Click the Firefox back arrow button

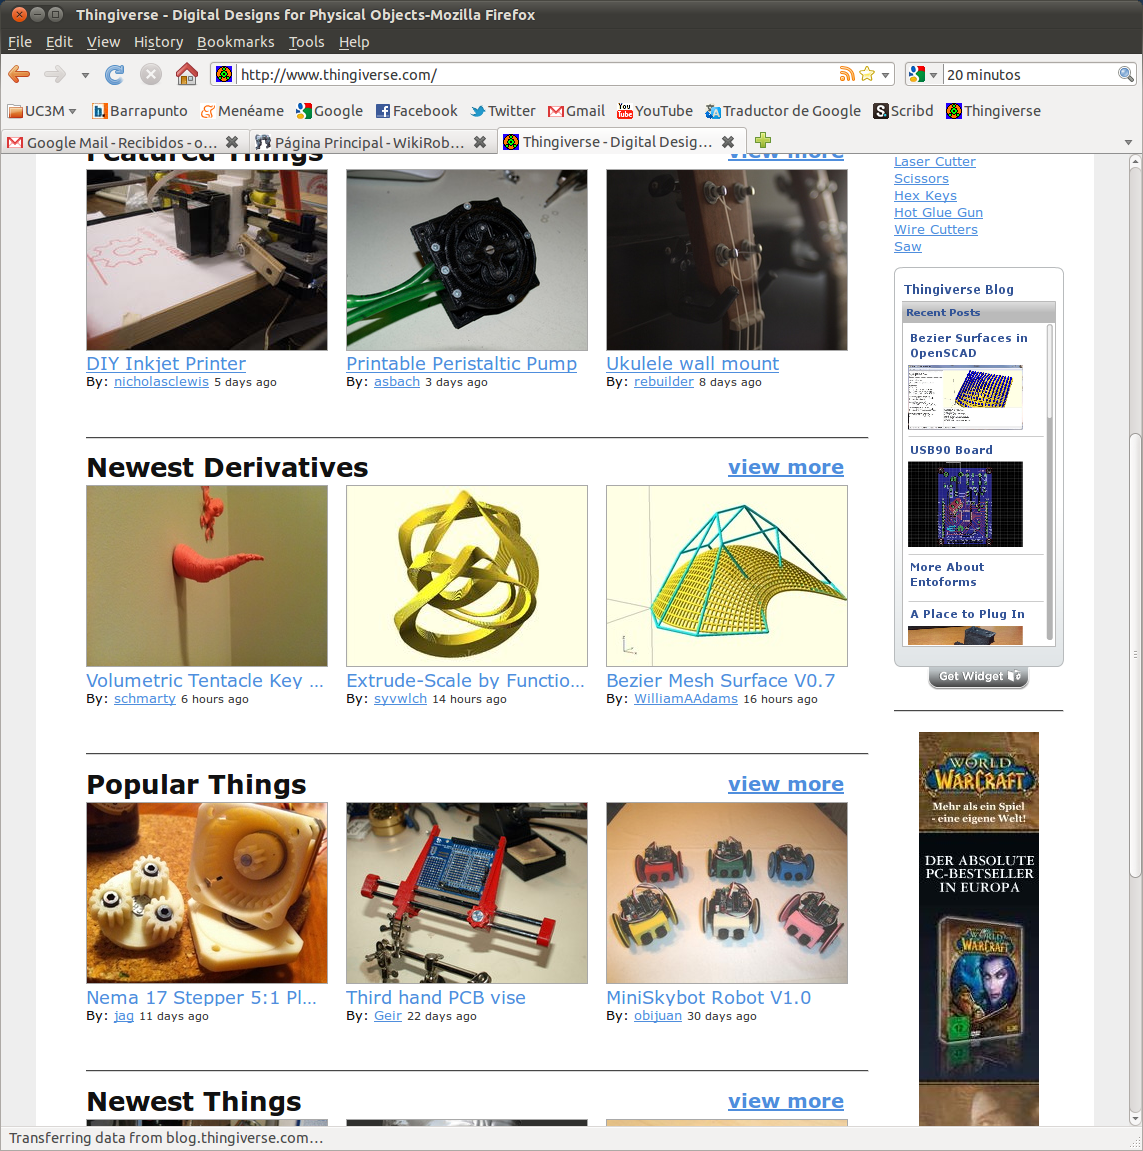click(19, 74)
